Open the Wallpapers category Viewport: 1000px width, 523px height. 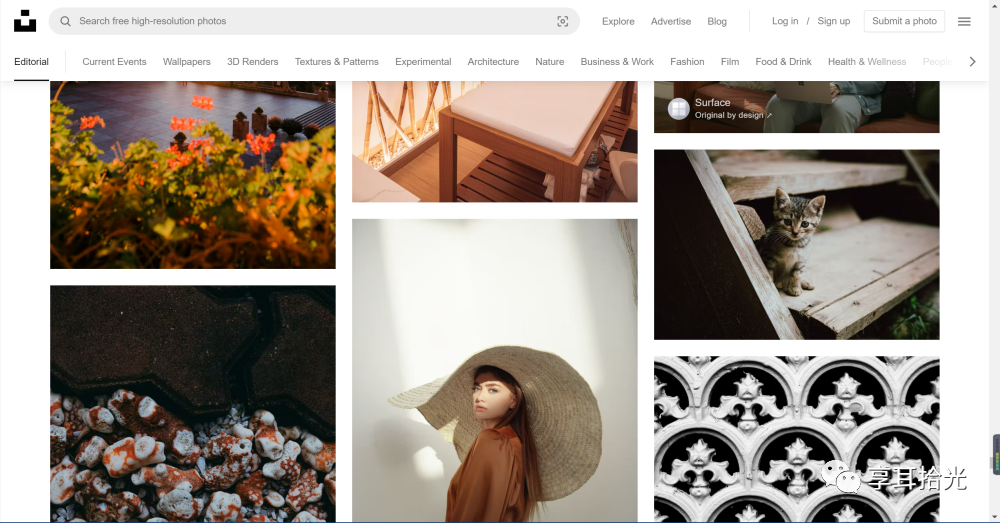click(186, 62)
